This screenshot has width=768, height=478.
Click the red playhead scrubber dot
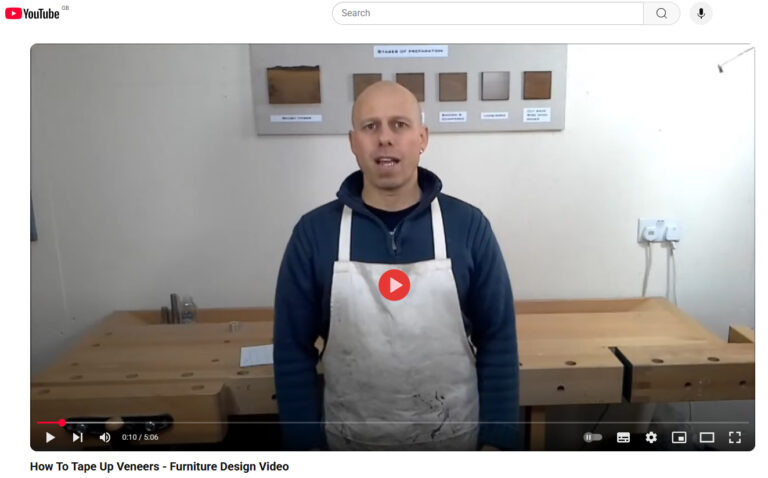click(x=62, y=422)
